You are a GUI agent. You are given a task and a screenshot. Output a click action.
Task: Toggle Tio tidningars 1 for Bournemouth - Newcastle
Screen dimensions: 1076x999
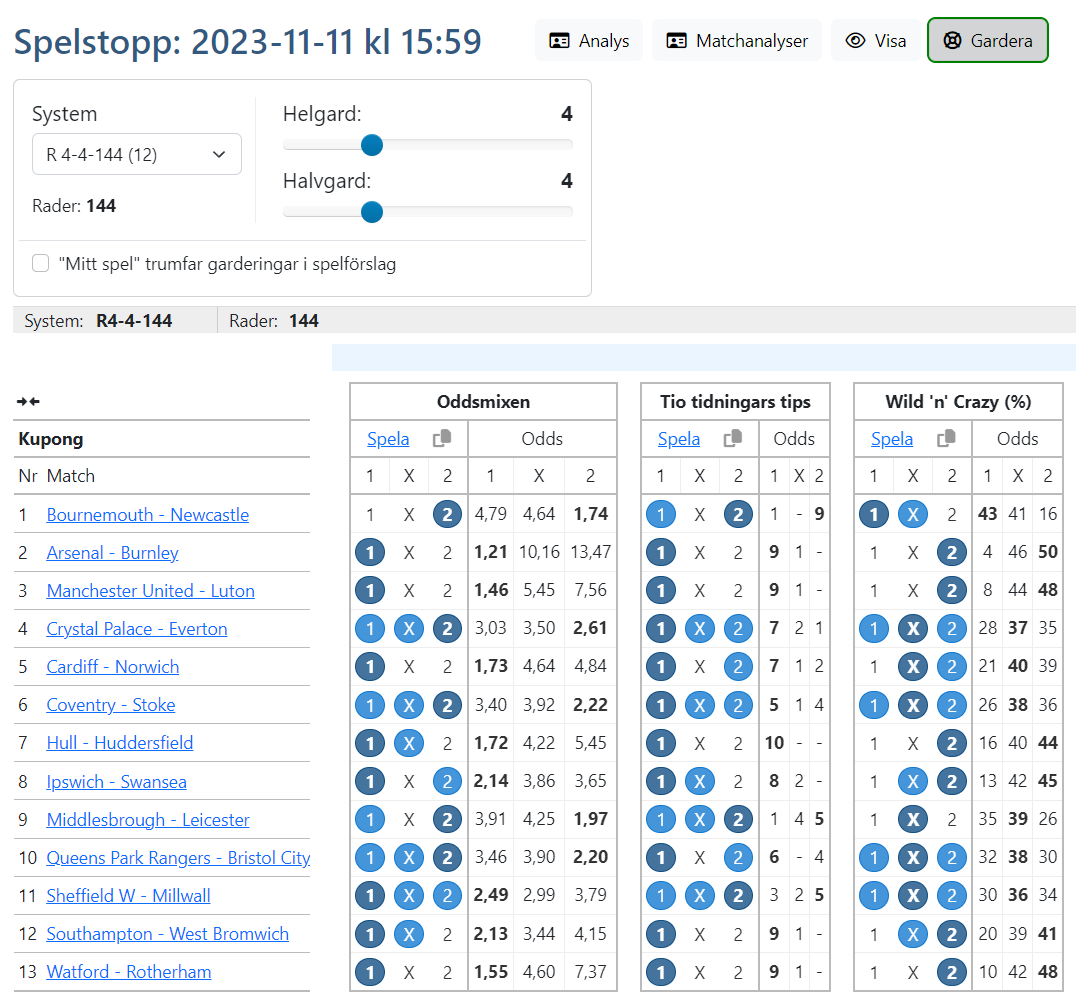point(661,515)
